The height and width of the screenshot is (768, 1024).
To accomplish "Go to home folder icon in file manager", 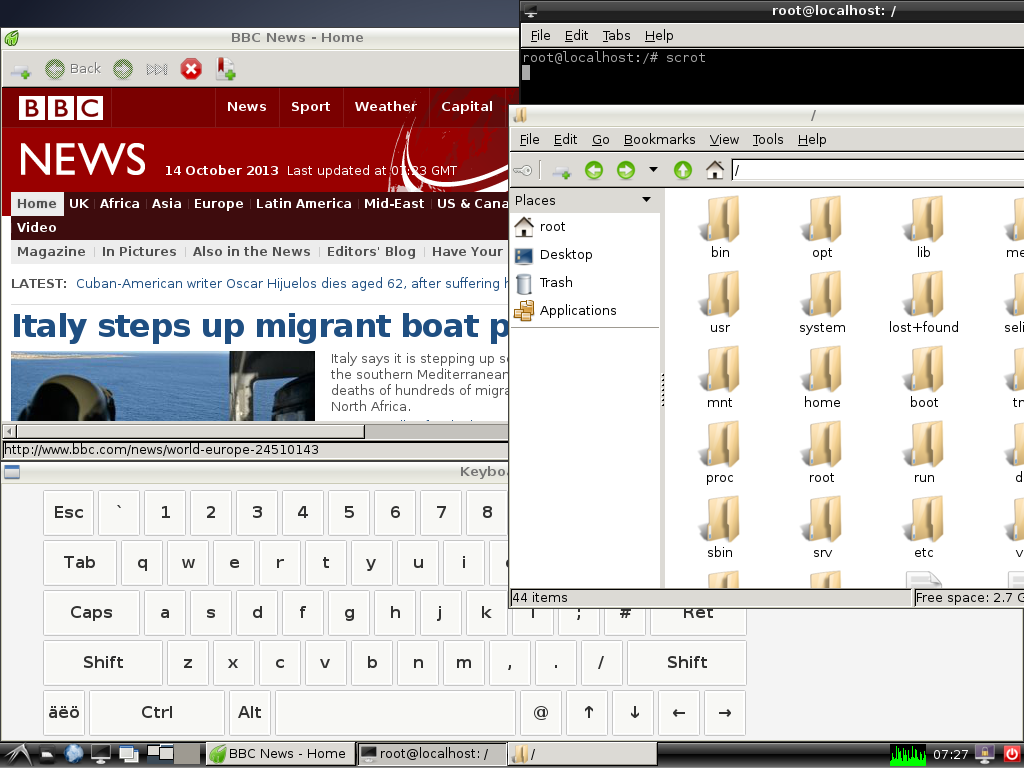I will (x=715, y=170).
